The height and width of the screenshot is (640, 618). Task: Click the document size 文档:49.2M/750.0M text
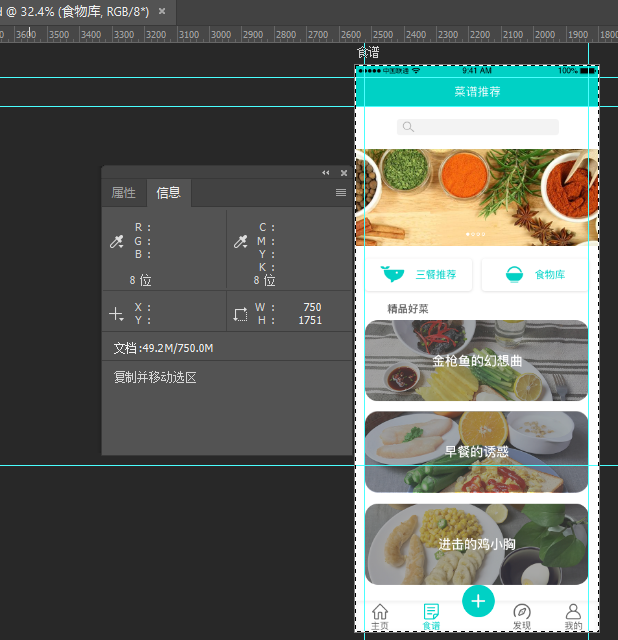pos(163,348)
